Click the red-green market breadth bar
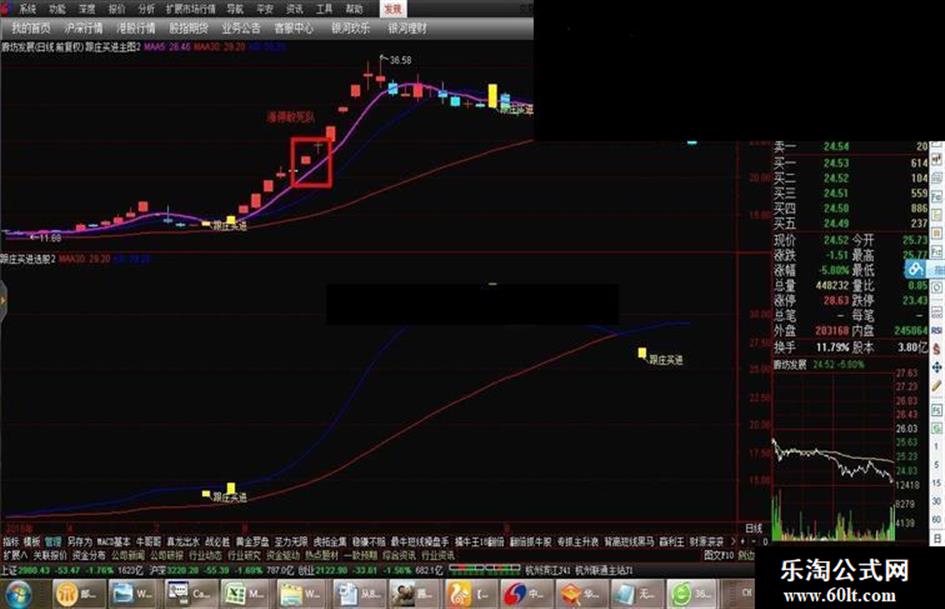 [x=484, y=568]
